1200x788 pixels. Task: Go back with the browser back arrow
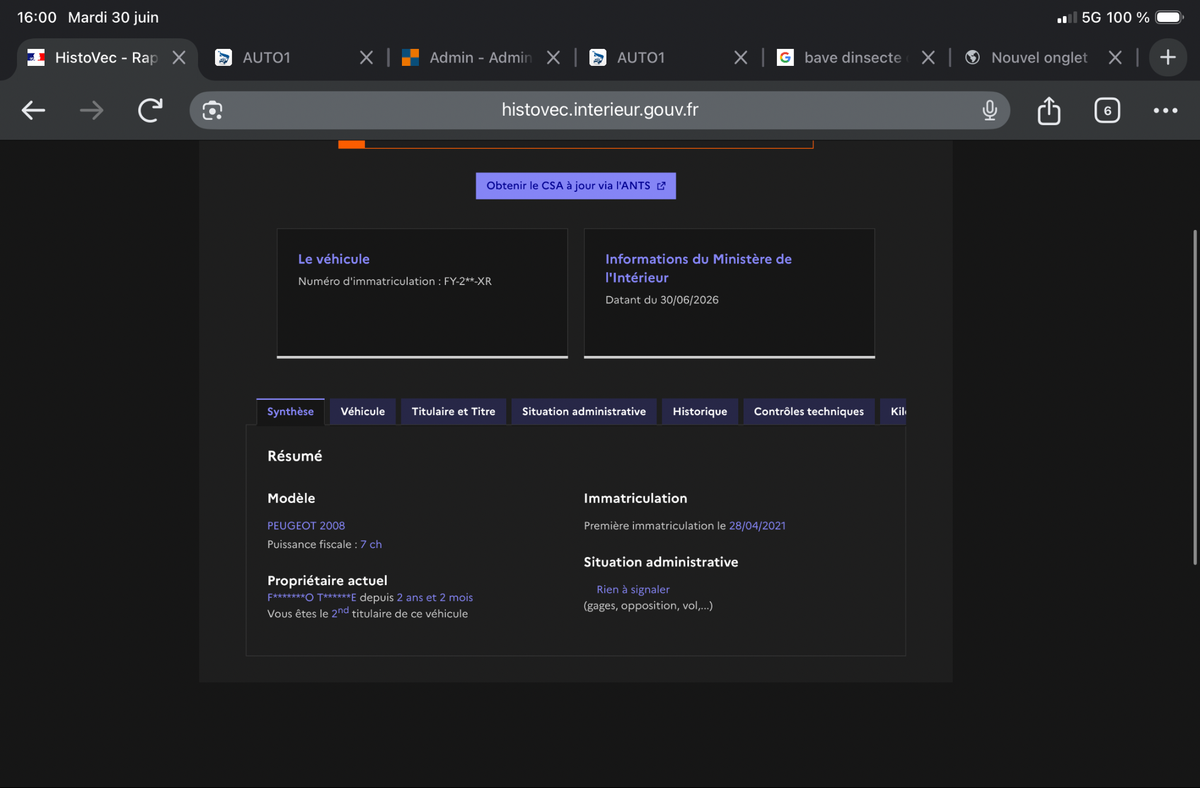coord(34,111)
